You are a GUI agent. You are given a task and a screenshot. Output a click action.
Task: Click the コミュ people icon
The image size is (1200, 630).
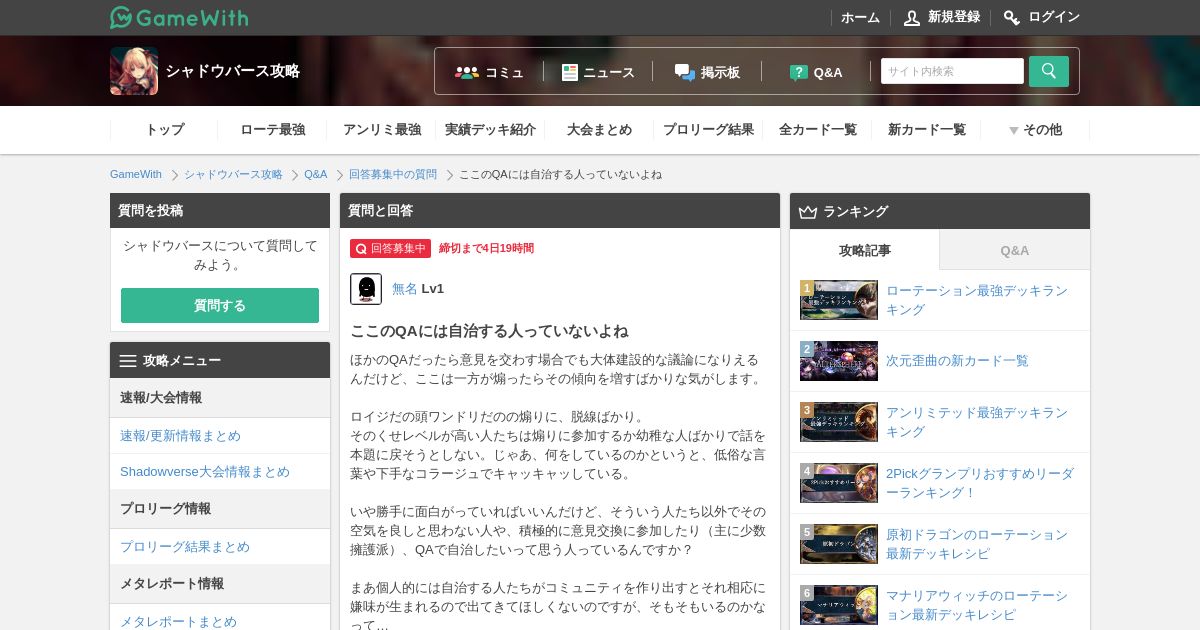(x=467, y=72)
